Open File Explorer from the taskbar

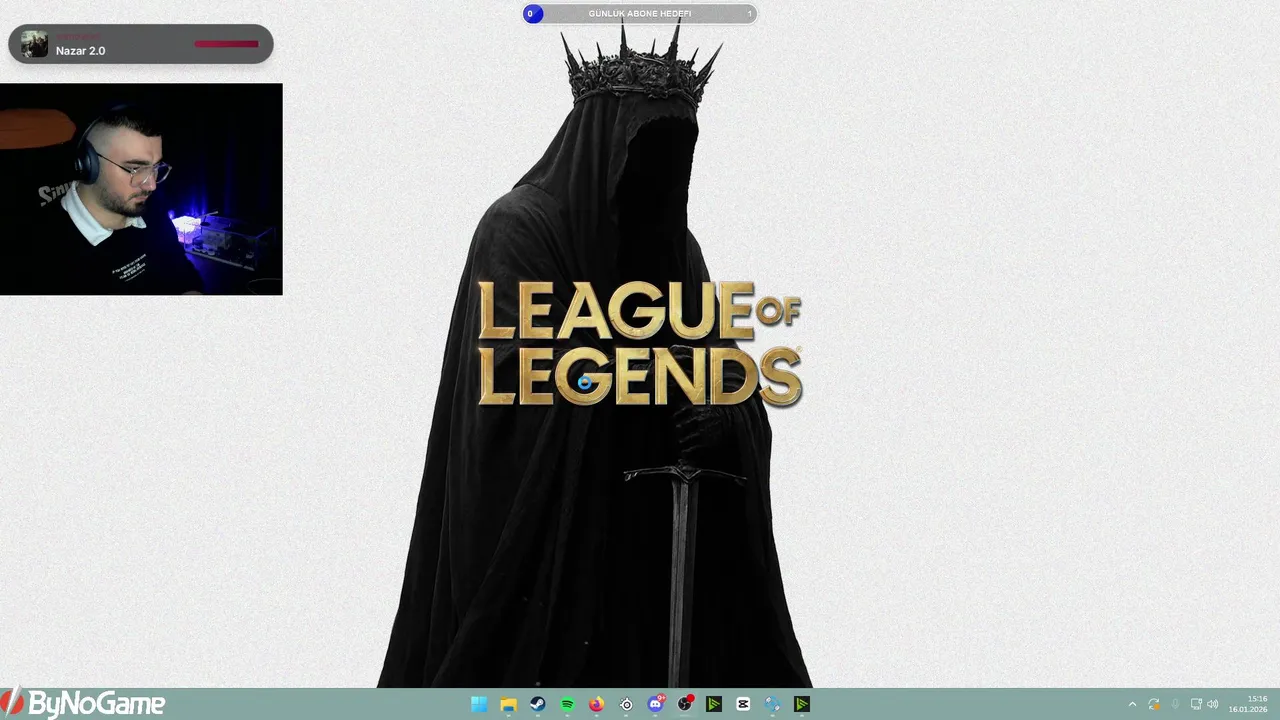[508, 704]
